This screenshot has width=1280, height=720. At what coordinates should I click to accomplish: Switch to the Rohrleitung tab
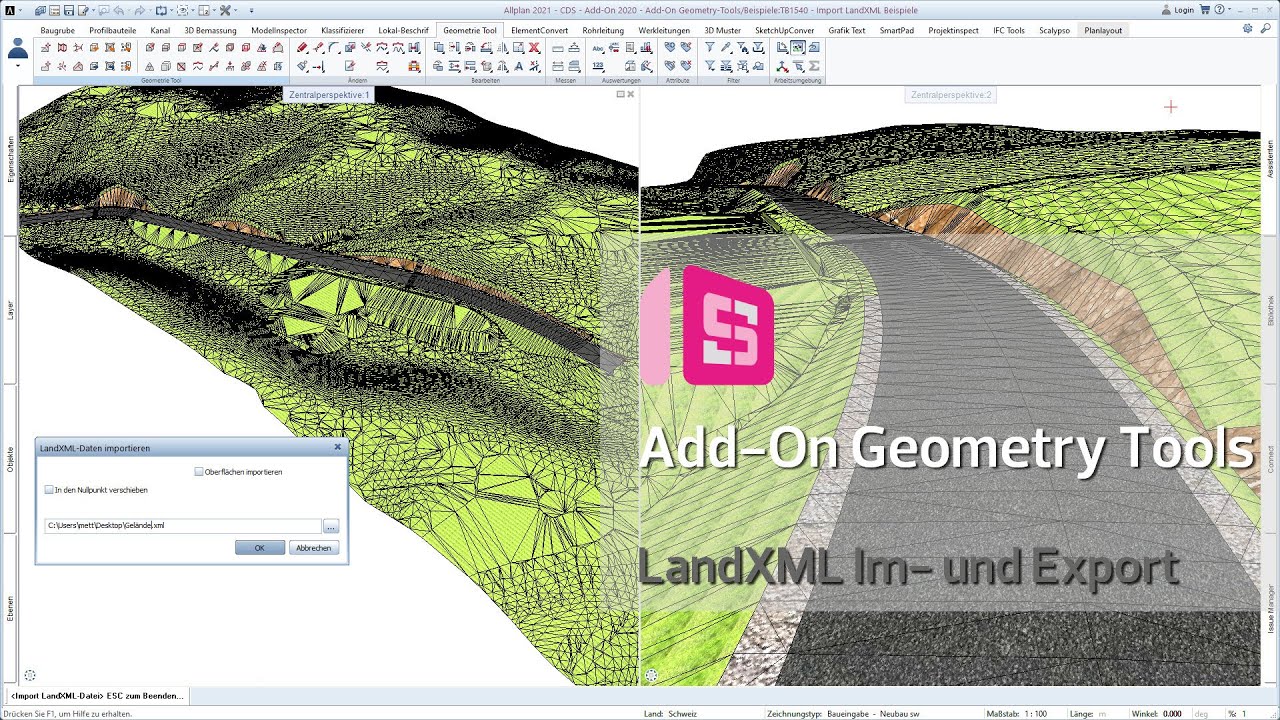(x=603, y=30)
